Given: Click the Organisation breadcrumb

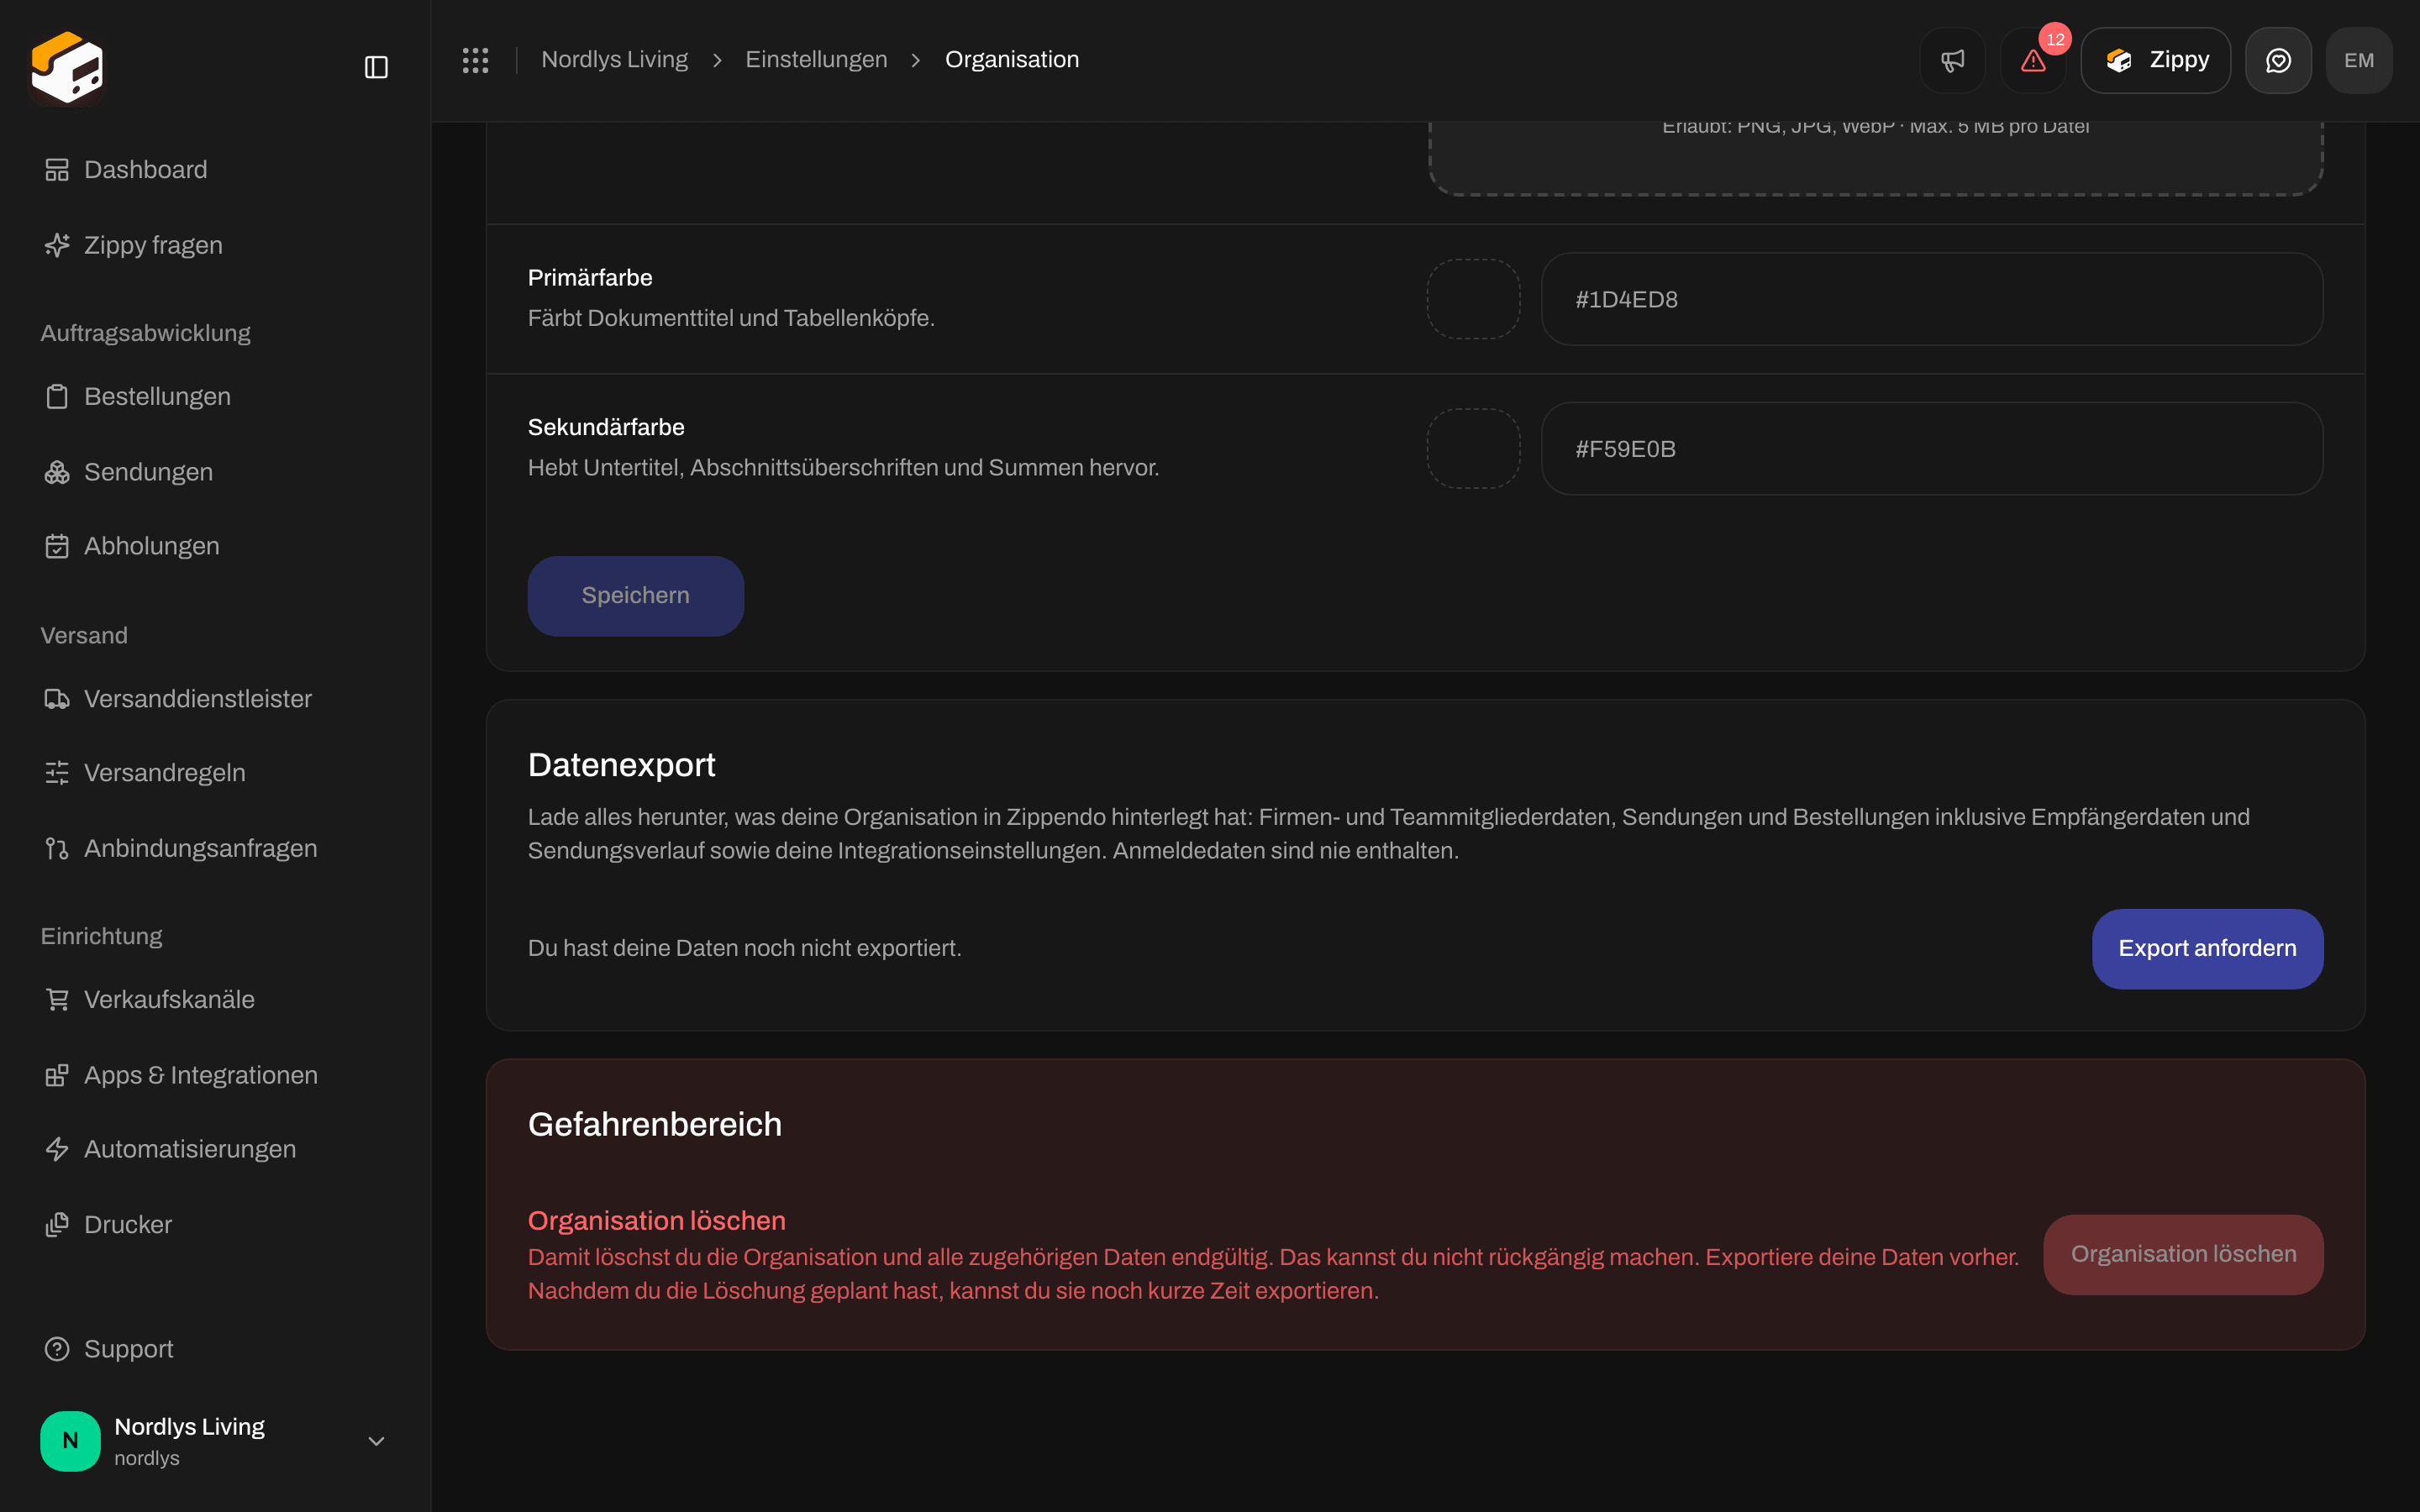Looking at the screenshot, I should pyautogui.click(x=1012, y=60).
